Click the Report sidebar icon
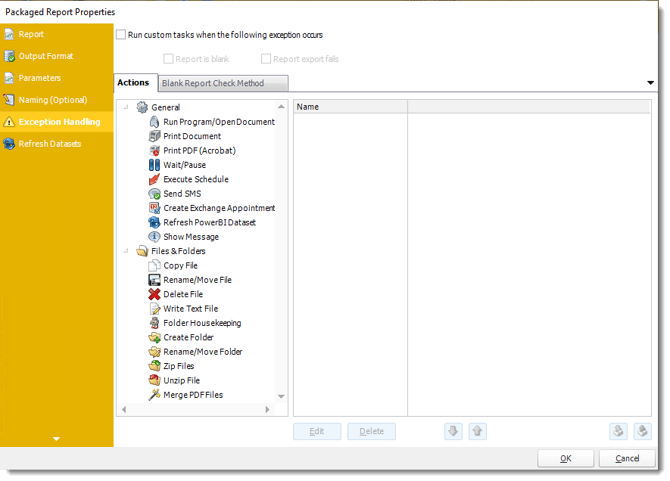 [x=9, y=34]
